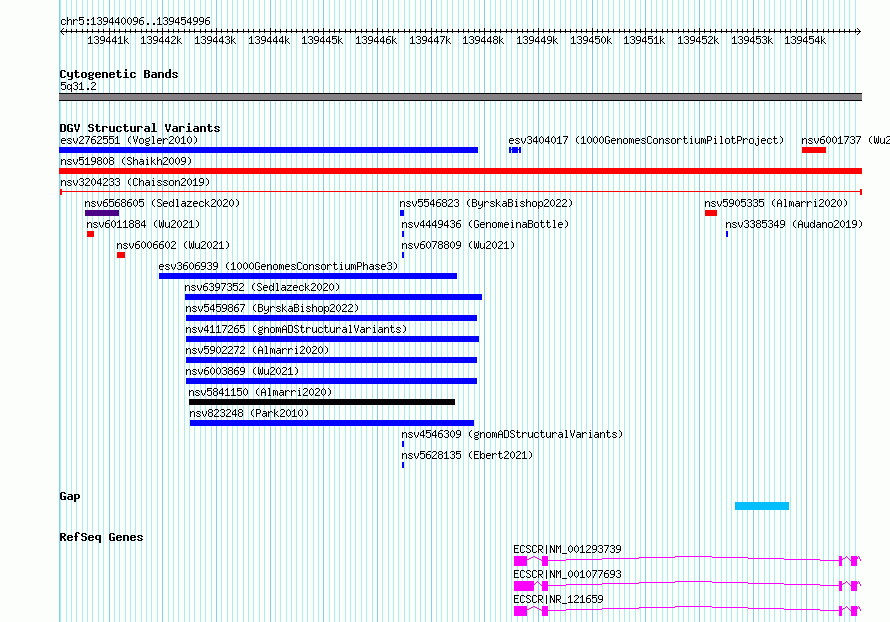
Task: Open the nsv5905335 (Almarri2020) label
Action: tap(776, 203)
